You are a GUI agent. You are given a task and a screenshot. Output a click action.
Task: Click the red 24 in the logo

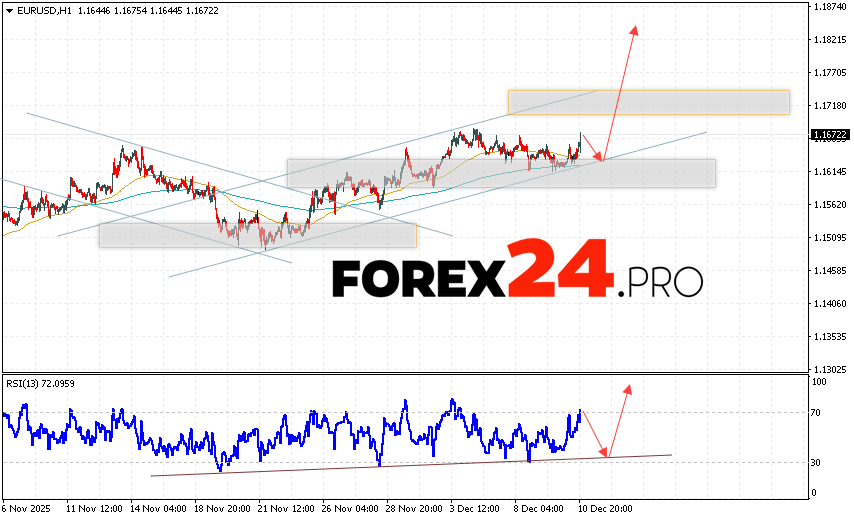coord(558,271)
